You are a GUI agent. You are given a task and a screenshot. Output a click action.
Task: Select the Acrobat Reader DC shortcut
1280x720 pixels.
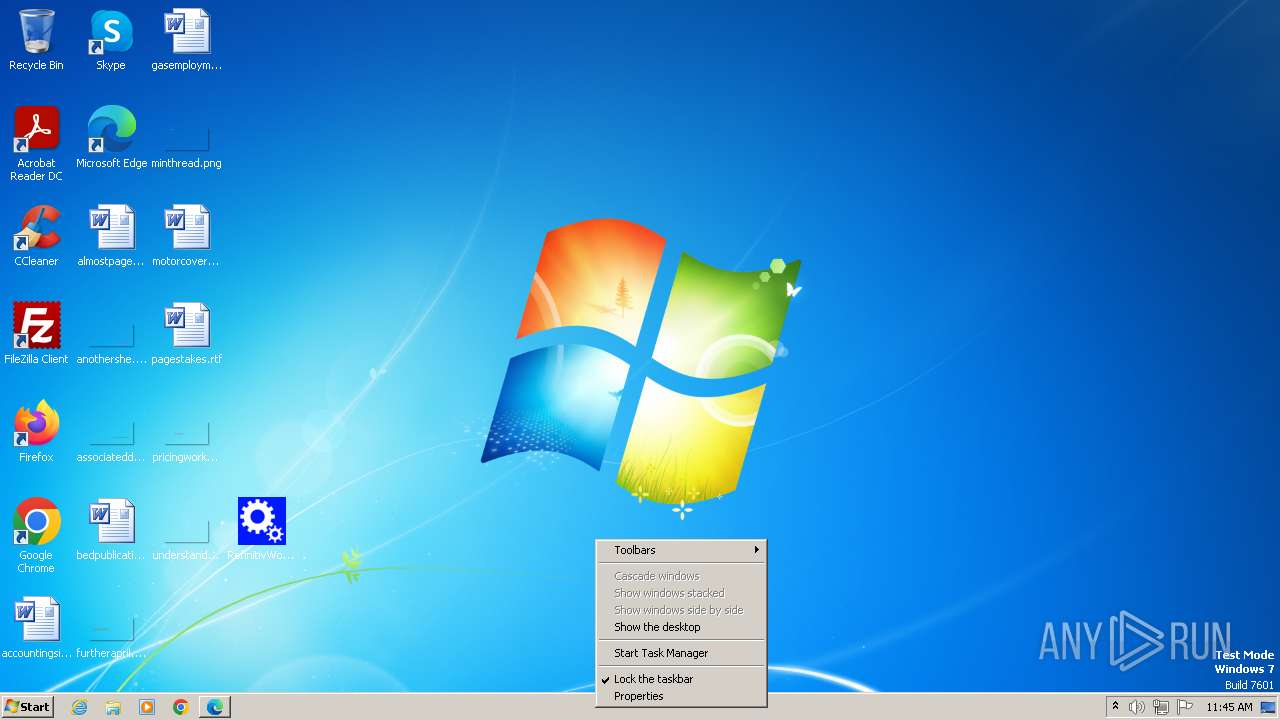[36, 144]
